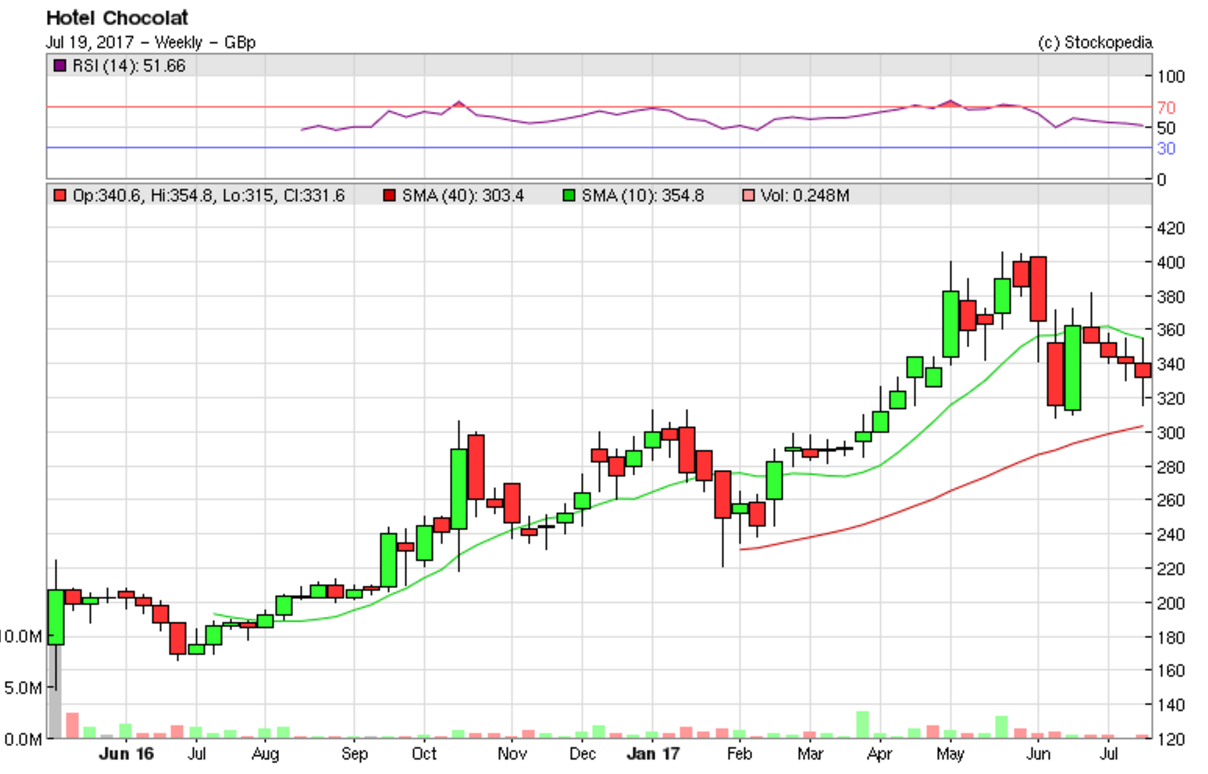Click the latest red candlestick in July
This screenshot has width=1208, height=774.
pos(1142,370)
